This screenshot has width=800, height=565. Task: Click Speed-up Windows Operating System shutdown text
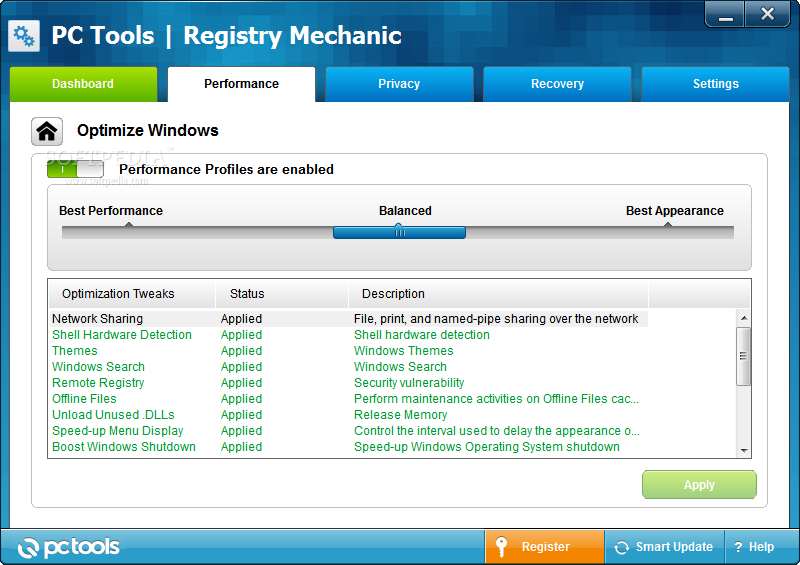point(487,447)
